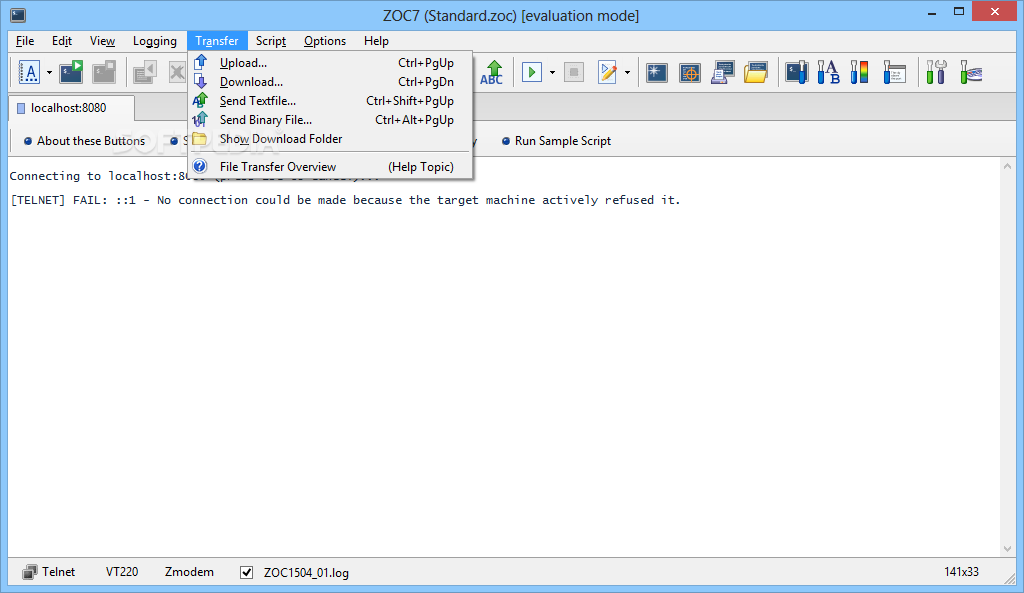This screenshot has width=1024, height=593.
Task: Click the Run Sample Script button
Action: click(x=556, y=140)
